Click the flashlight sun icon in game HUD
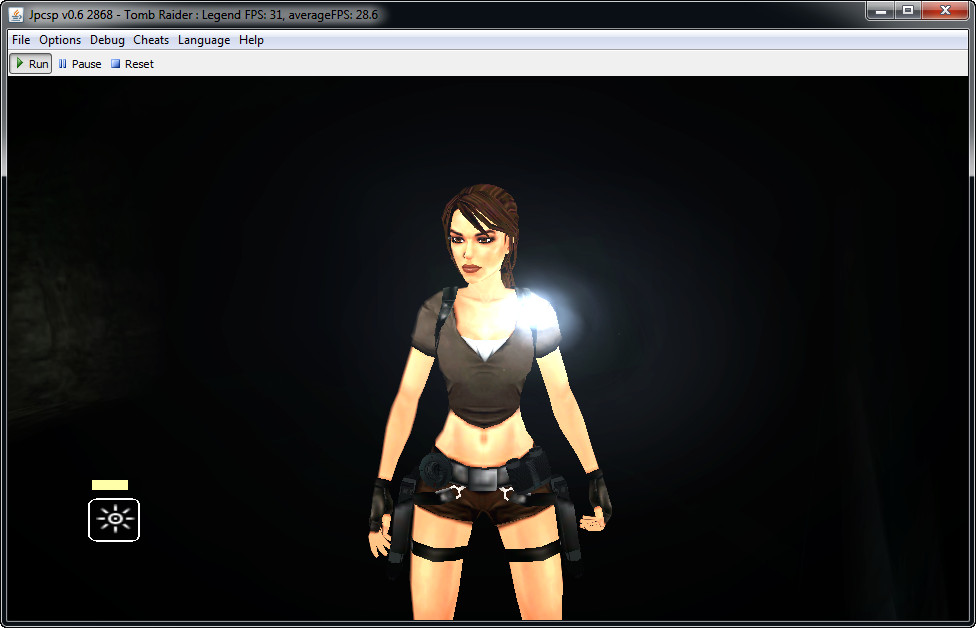This screenshot has height=628, width=976. click(114, 520)
